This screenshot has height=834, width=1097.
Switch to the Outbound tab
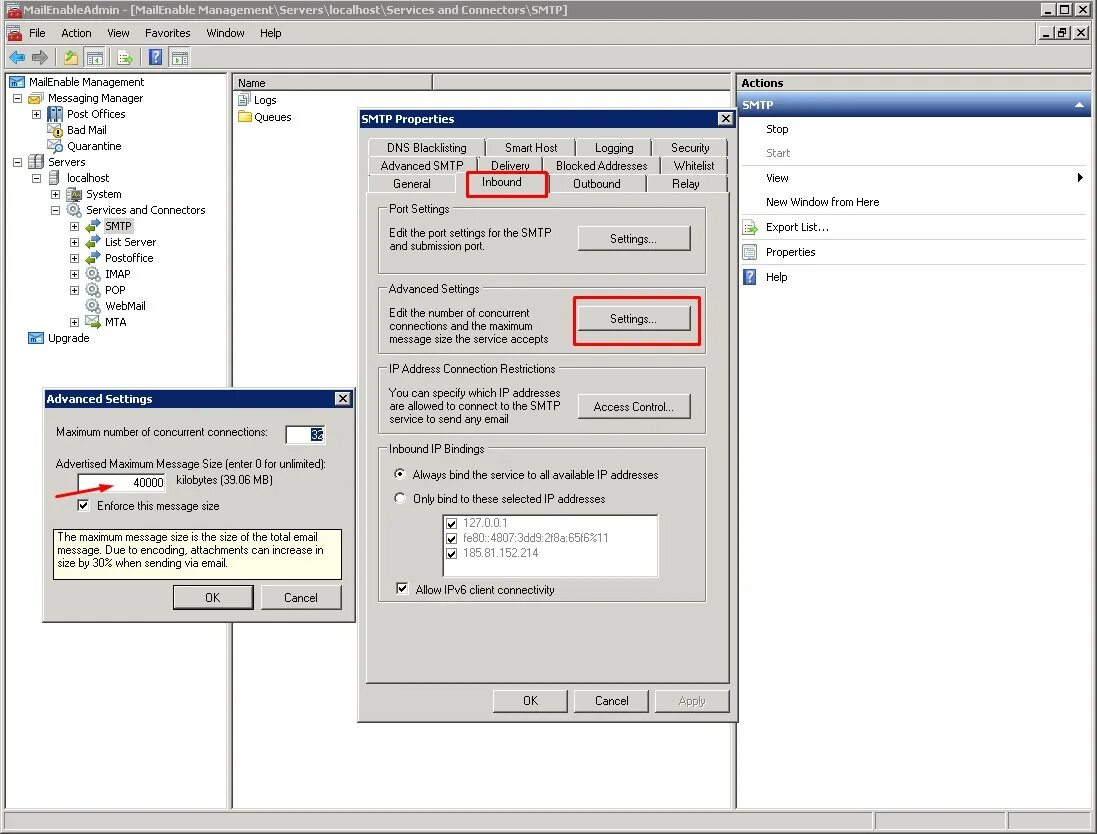pos(597,184)
